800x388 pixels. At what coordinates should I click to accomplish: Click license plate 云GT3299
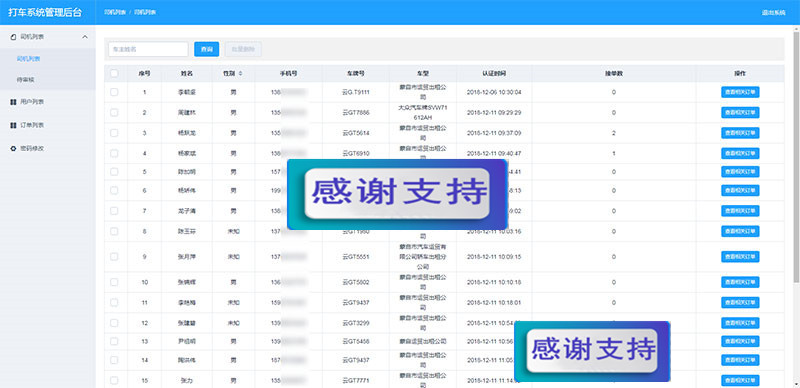pos(356,323)
